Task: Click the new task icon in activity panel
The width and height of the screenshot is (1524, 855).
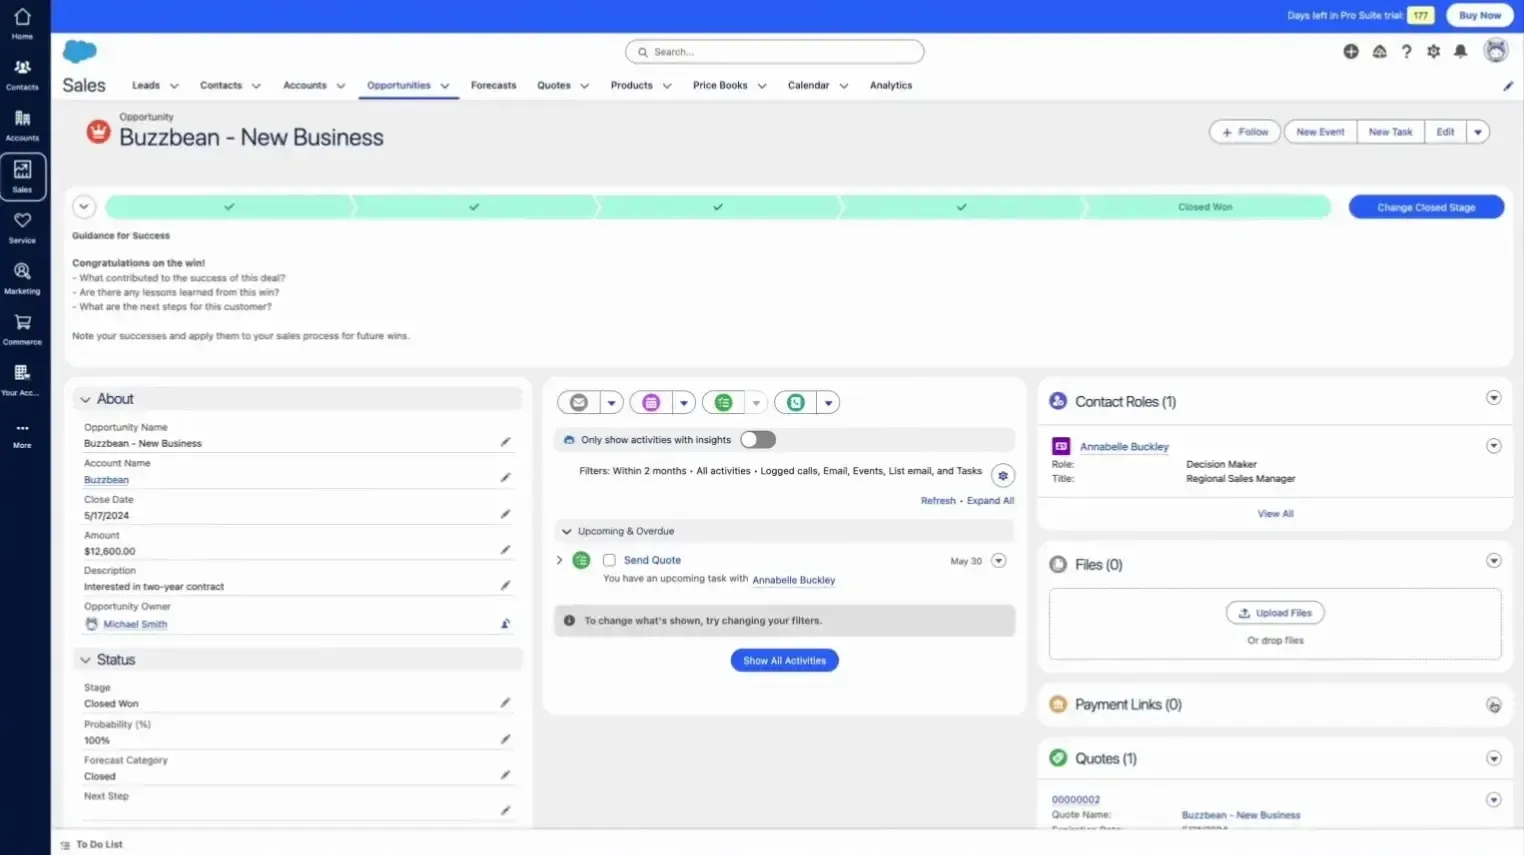Action: pyautogui.click(x=723, y=402)
